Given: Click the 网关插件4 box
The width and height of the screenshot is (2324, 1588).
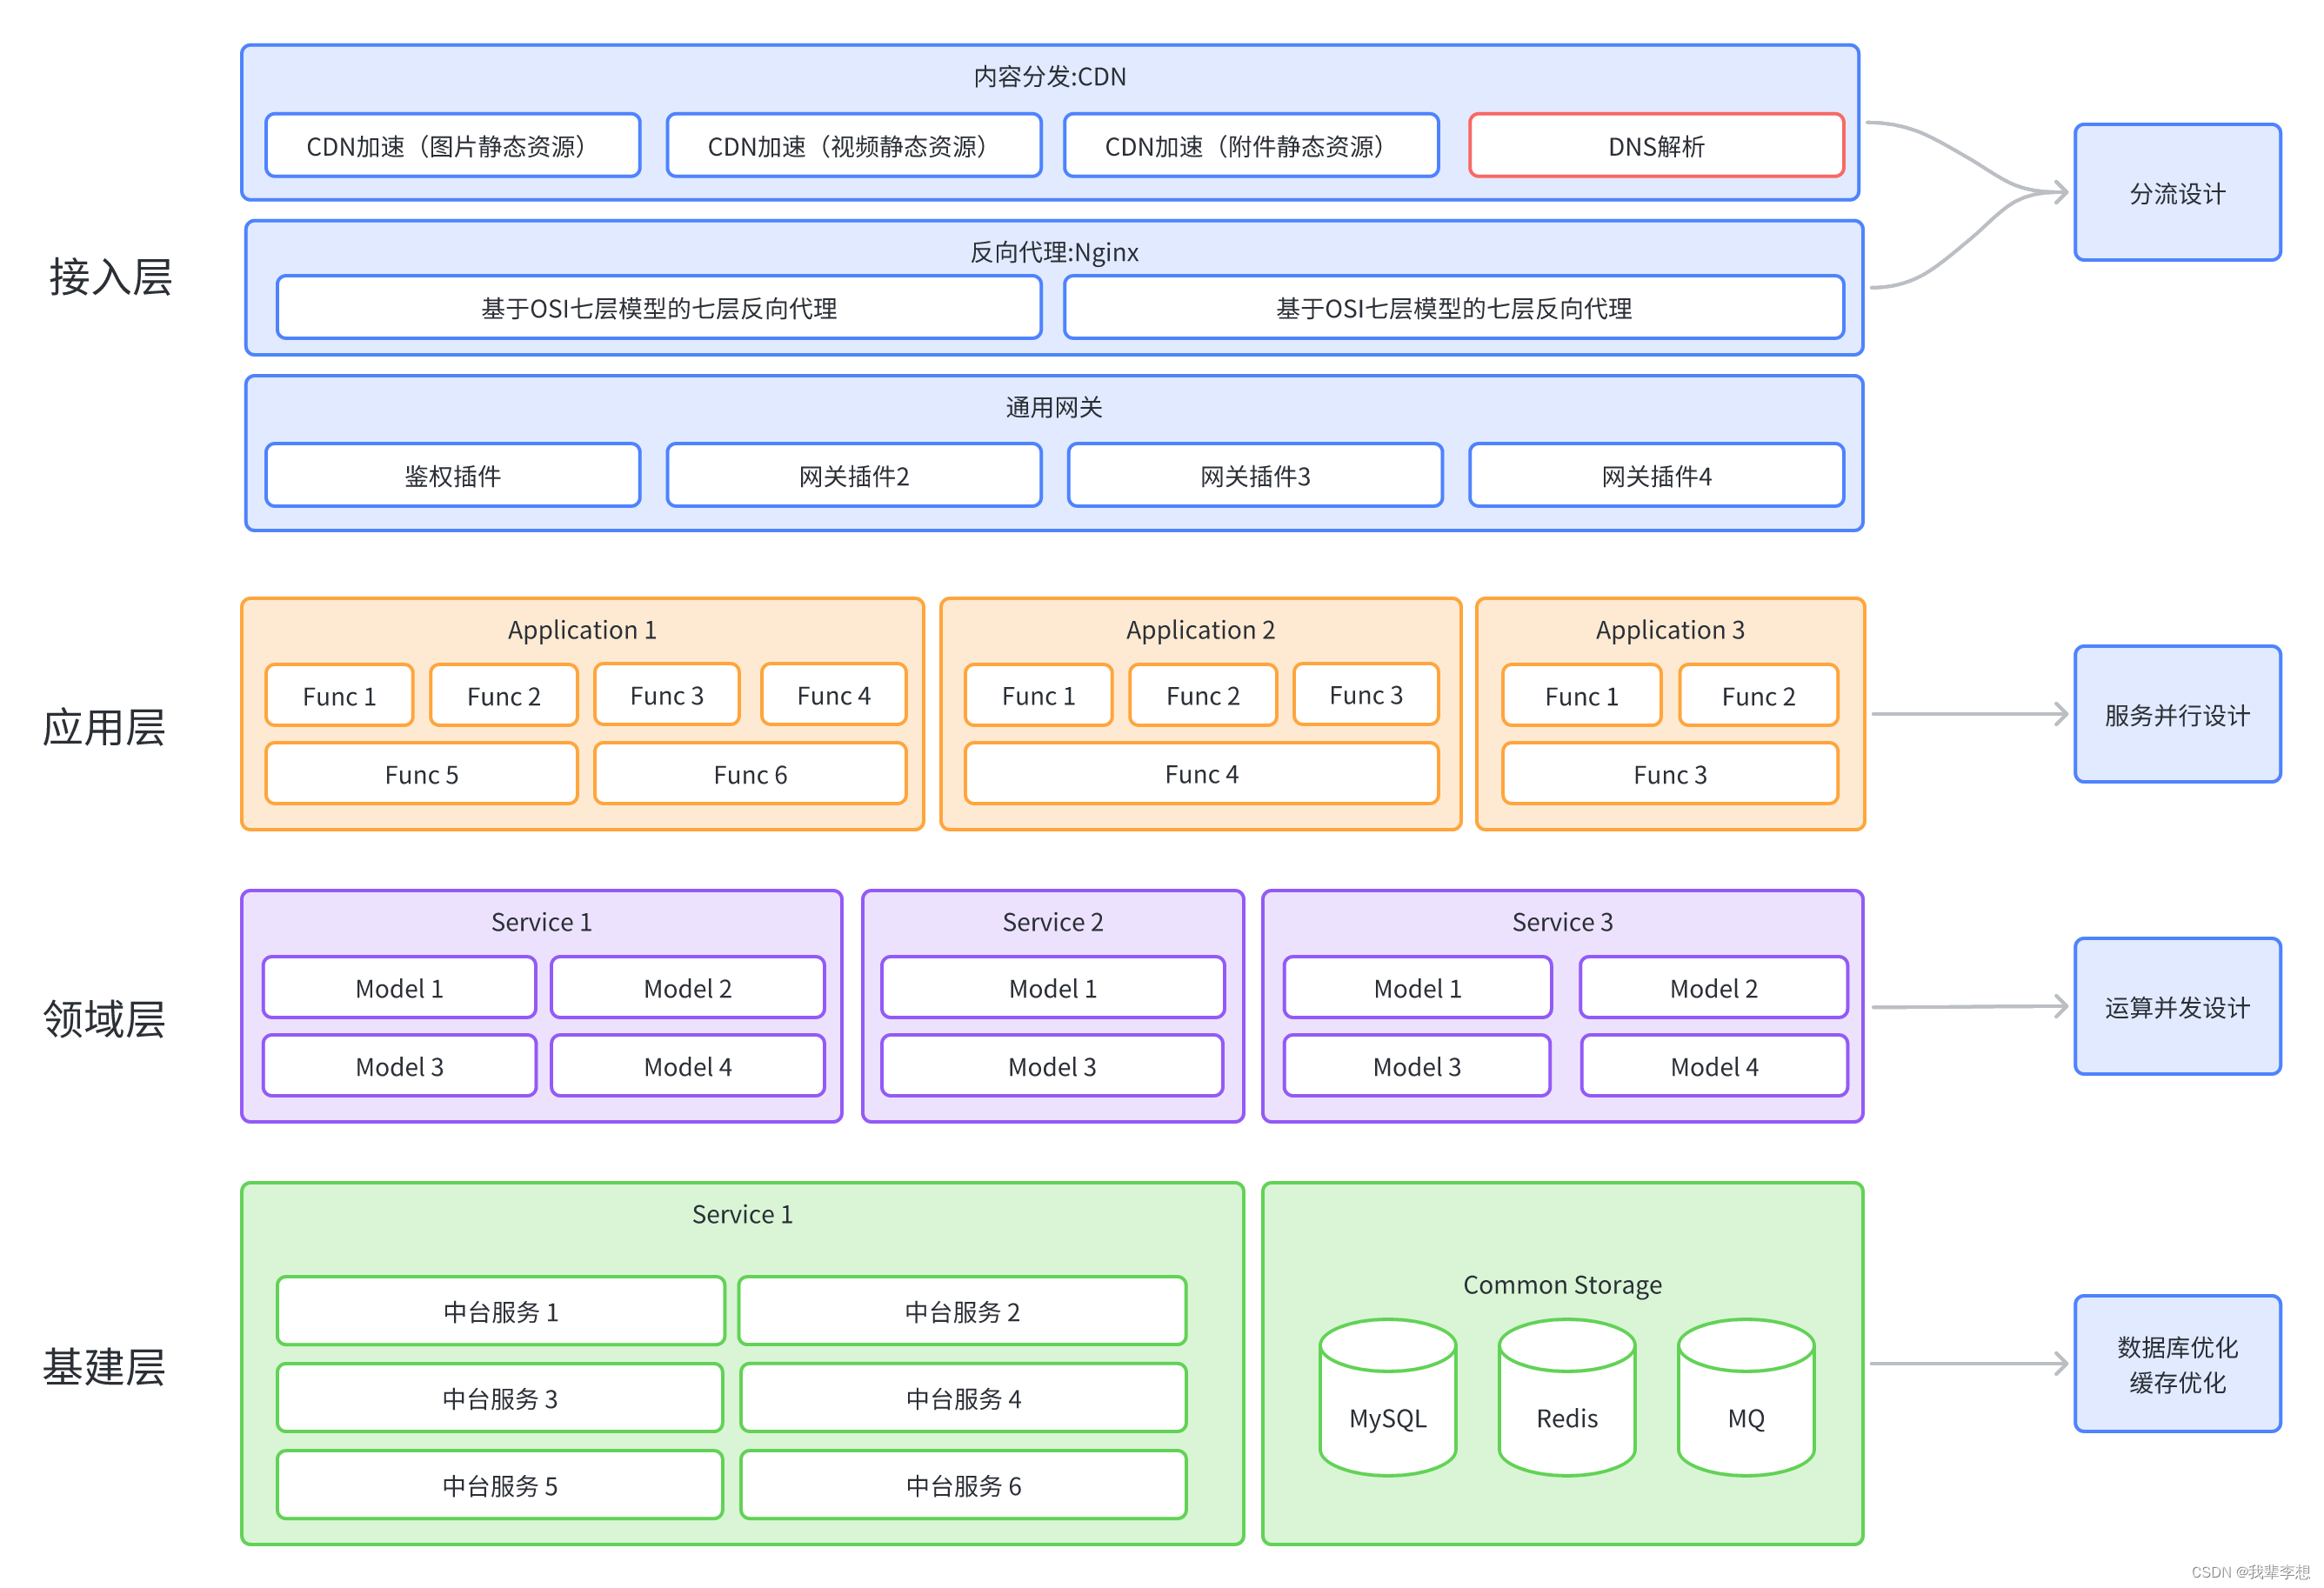Looking at the screenshot, I should pyautogui.click(x=1656, y=476).
